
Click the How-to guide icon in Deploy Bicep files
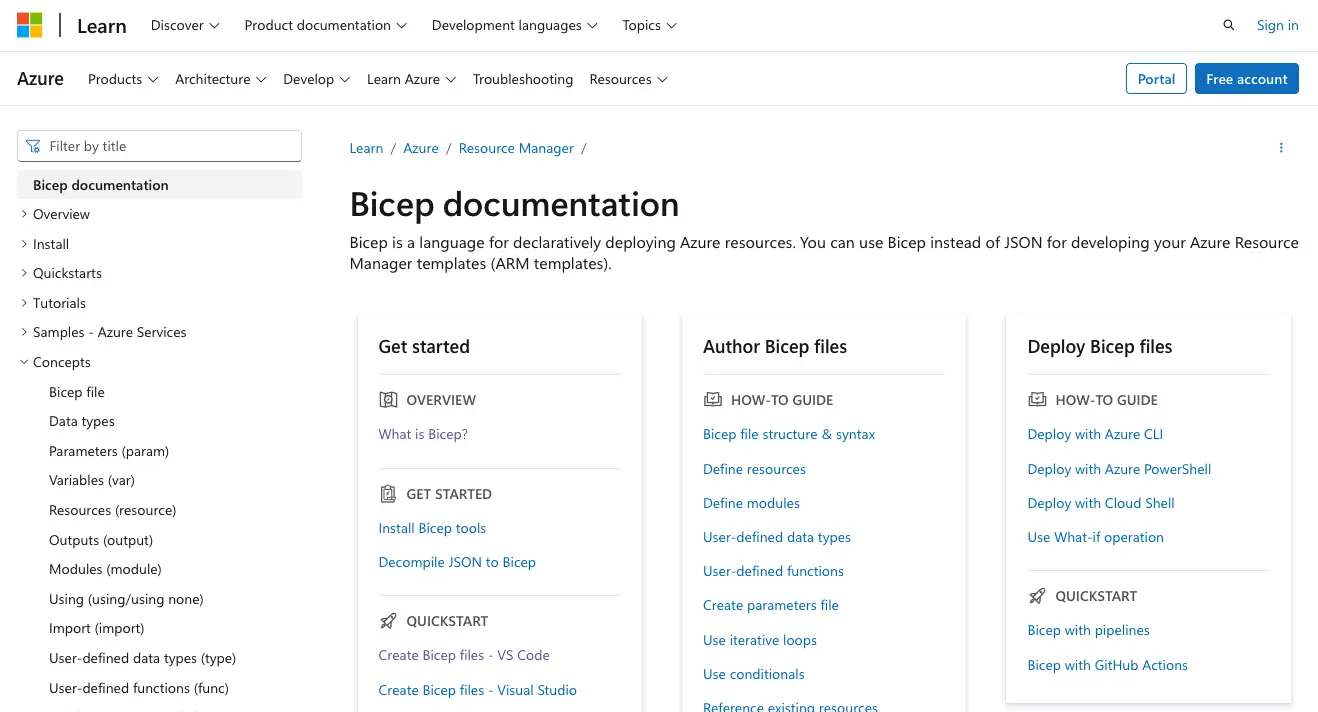pos(1037,400)
